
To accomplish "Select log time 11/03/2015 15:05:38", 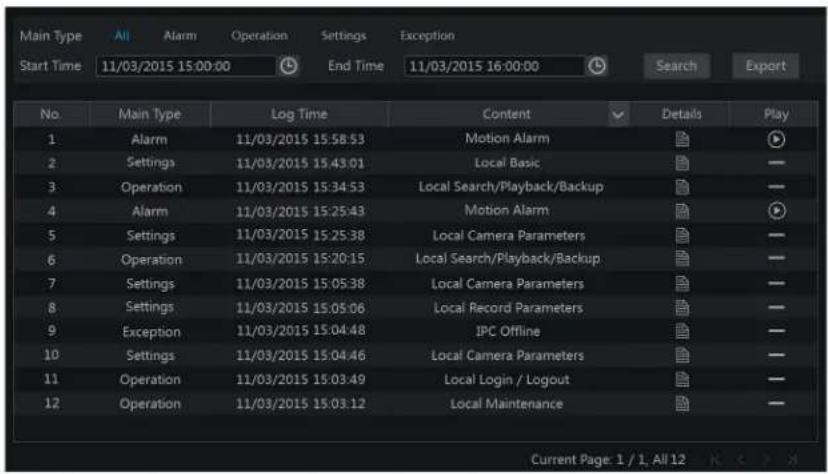I will [x=300, y=283].
